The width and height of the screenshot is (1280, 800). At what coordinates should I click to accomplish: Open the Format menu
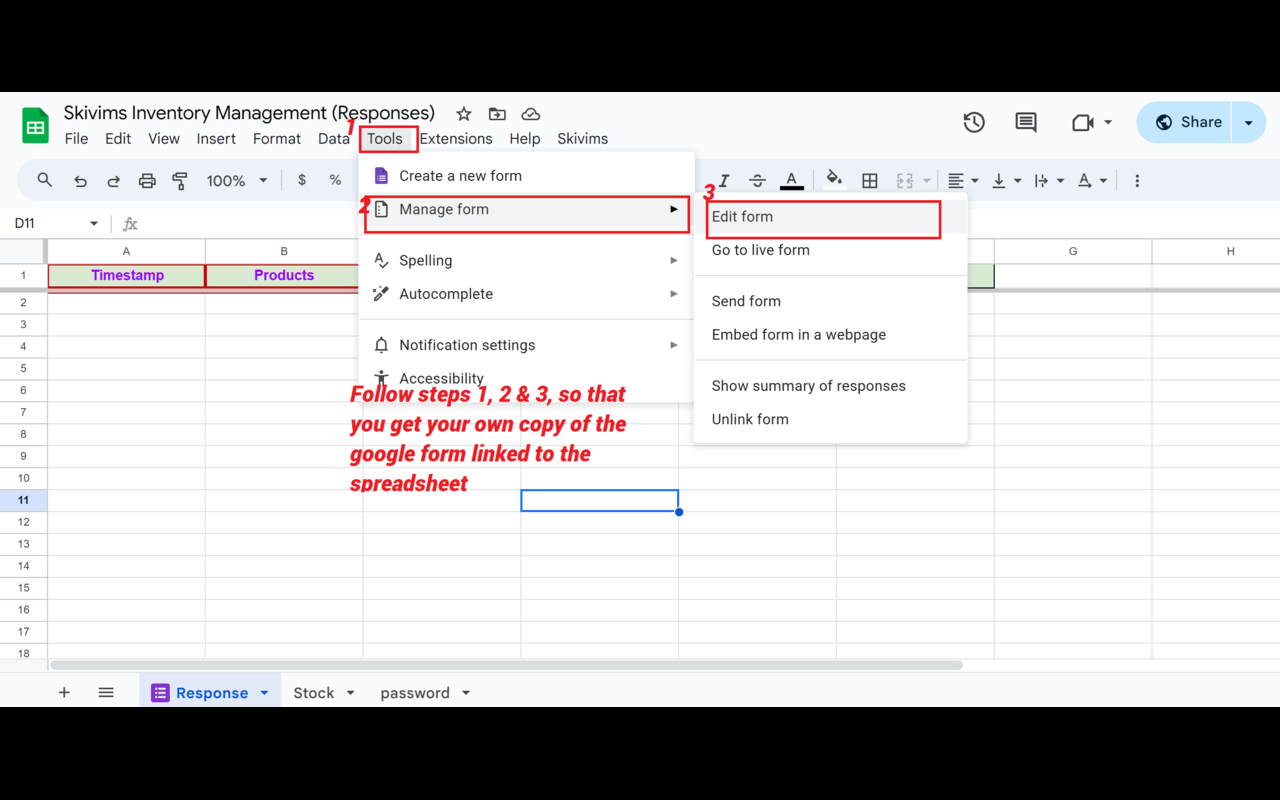tap(277, 139)
